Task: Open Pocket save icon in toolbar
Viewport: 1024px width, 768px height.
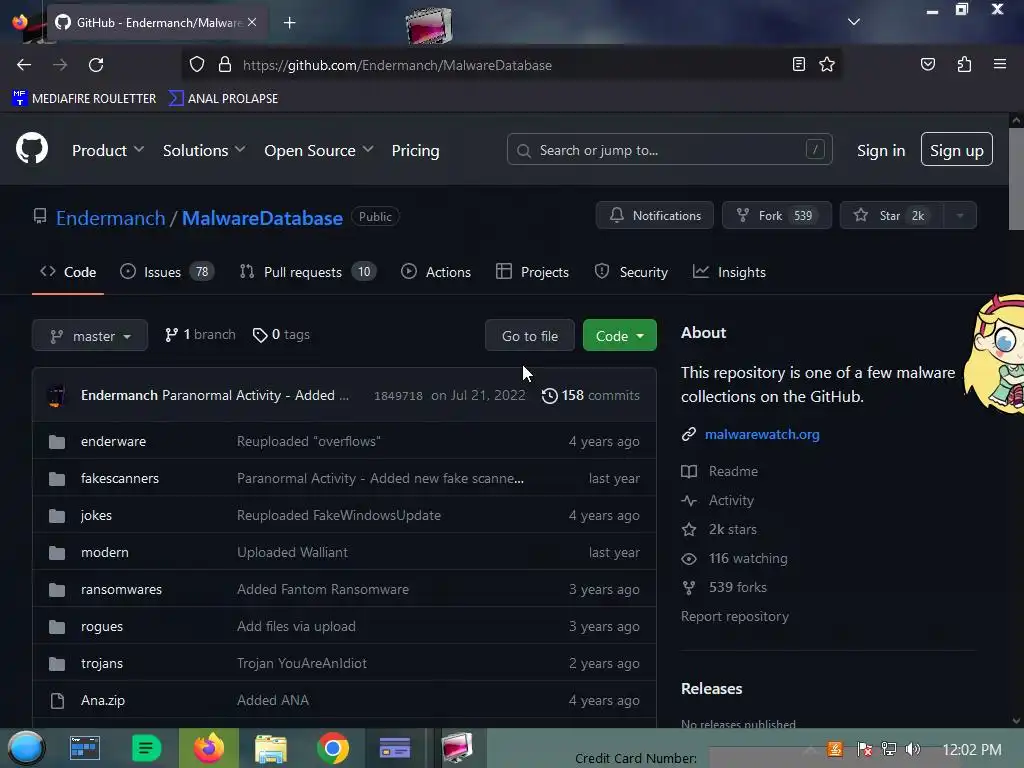Action: coord(928,64)
